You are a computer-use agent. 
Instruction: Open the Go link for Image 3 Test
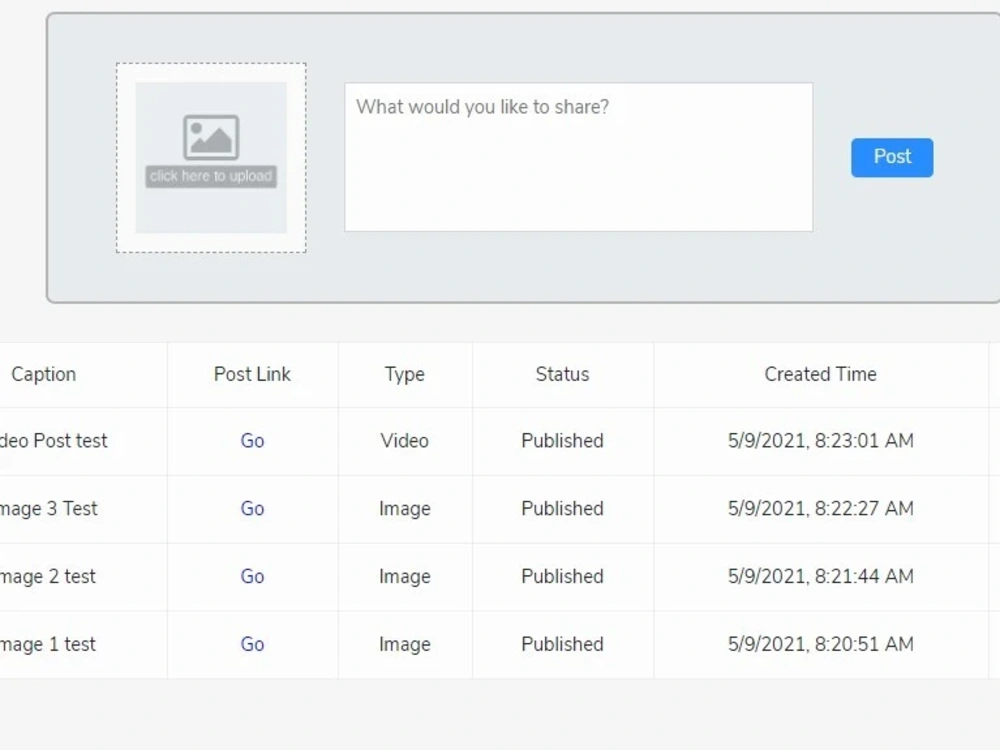(x=253, y=508)
